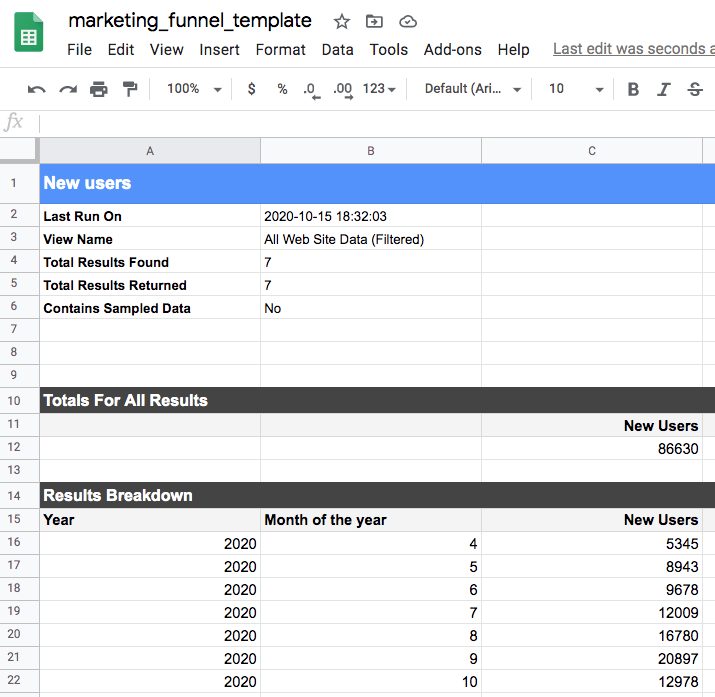Viewport: 715px width, 697px height.
Task: Click the Redo arrow icon
Action: (68, 89)
